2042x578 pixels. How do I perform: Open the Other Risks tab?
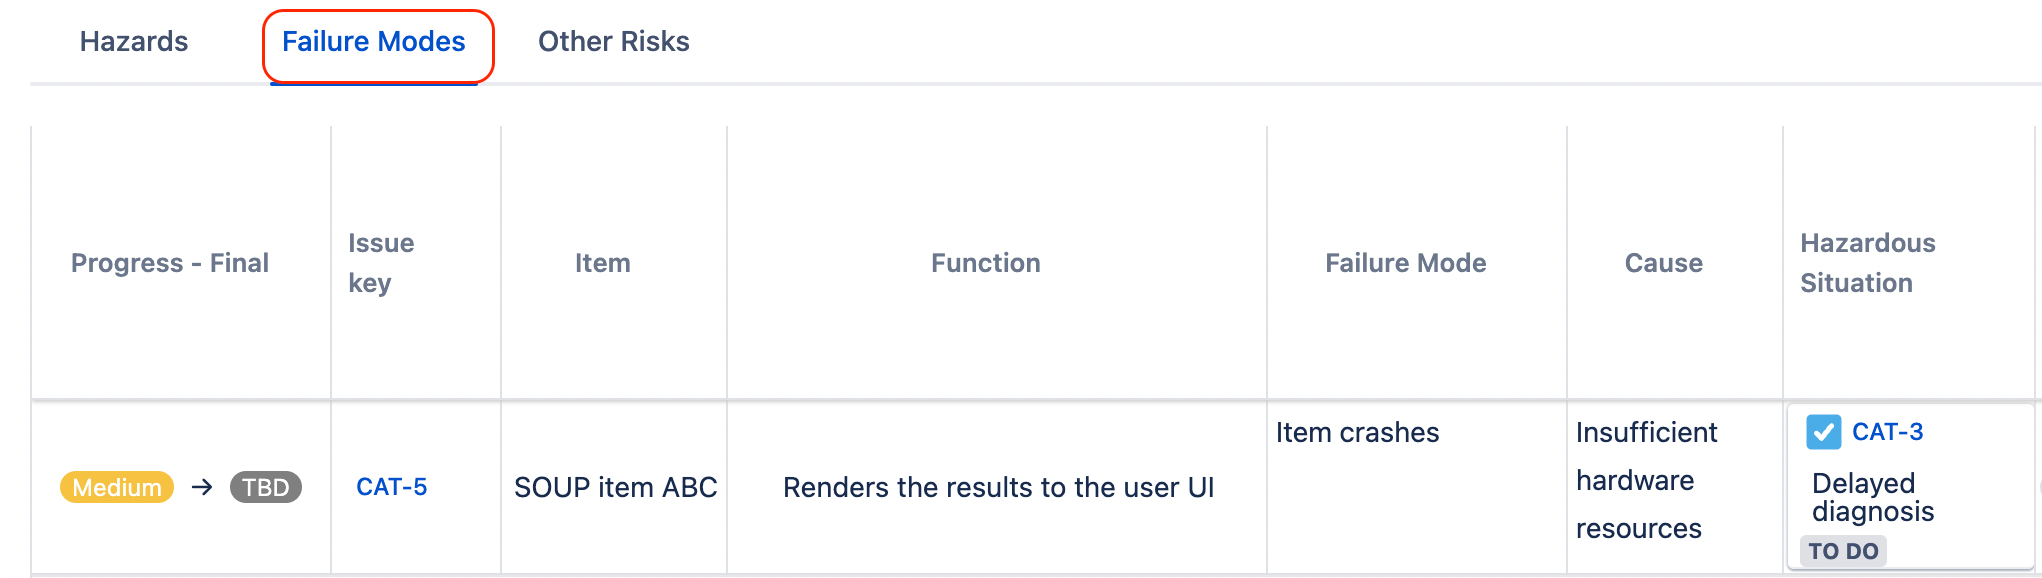point(613,42)
